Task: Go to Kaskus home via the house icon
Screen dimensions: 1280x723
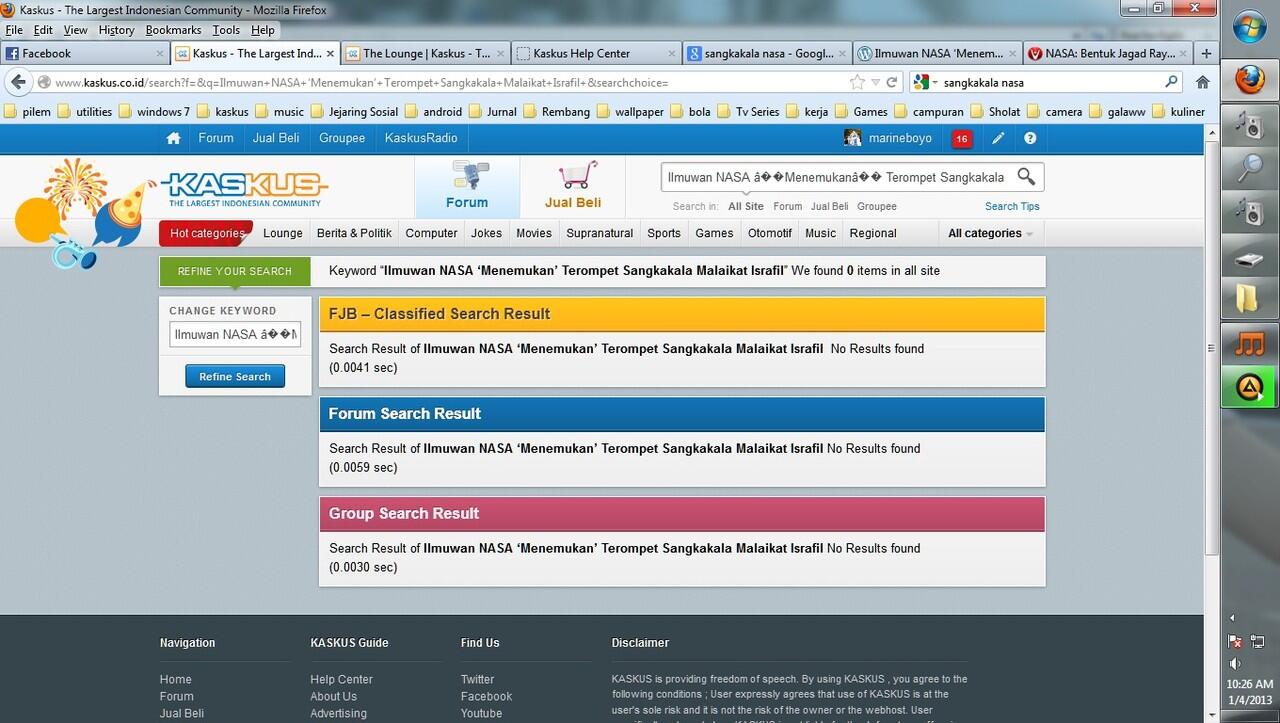Action: [x=174, y=138]
